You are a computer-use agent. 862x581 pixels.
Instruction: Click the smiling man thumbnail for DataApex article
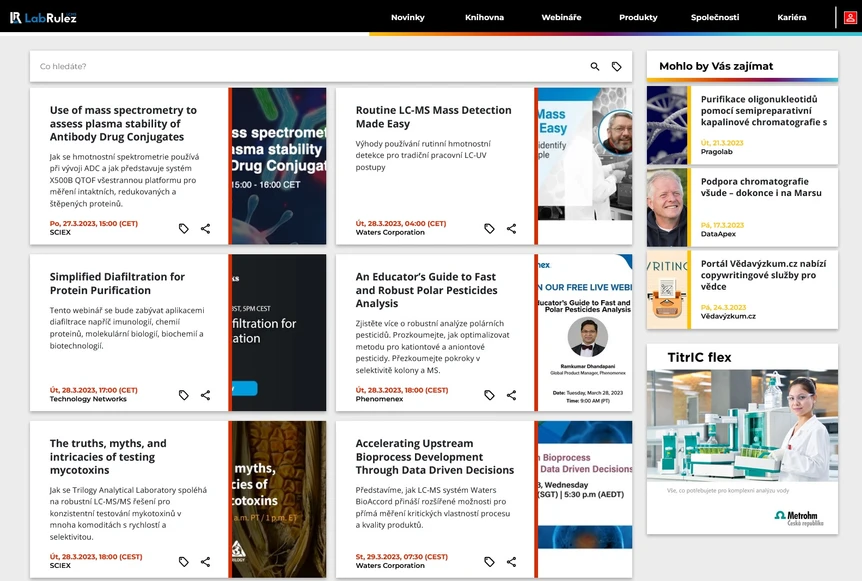(667, 208)
